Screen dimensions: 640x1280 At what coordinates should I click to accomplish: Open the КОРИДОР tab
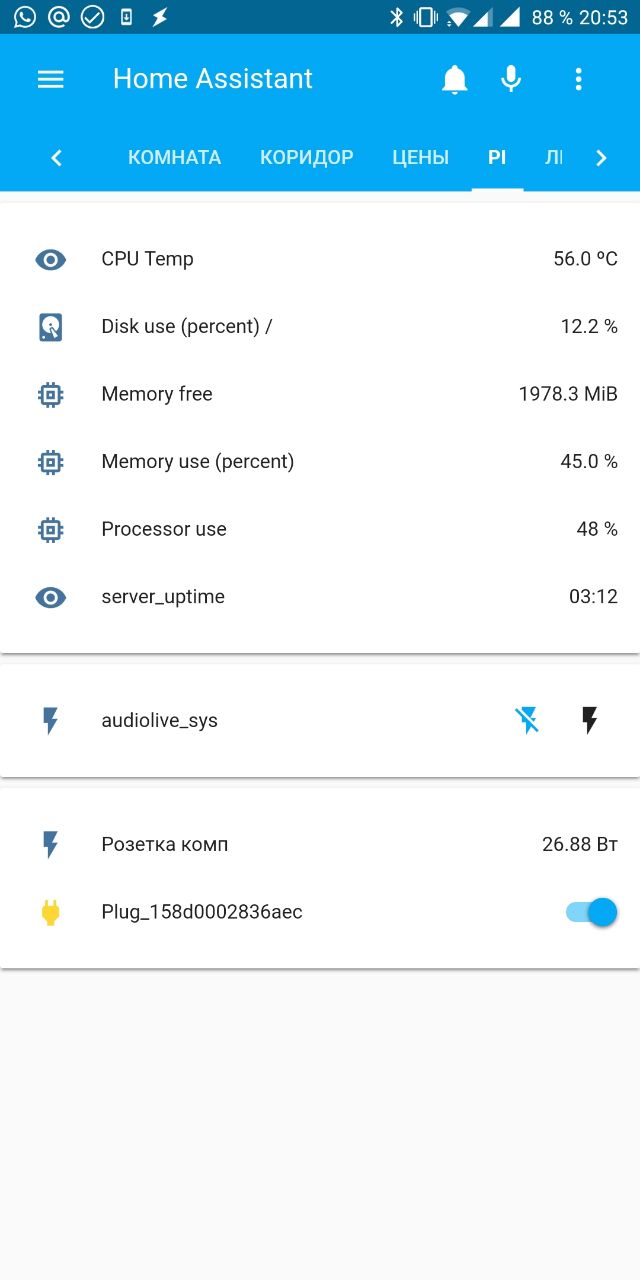[x=306, y=158]
